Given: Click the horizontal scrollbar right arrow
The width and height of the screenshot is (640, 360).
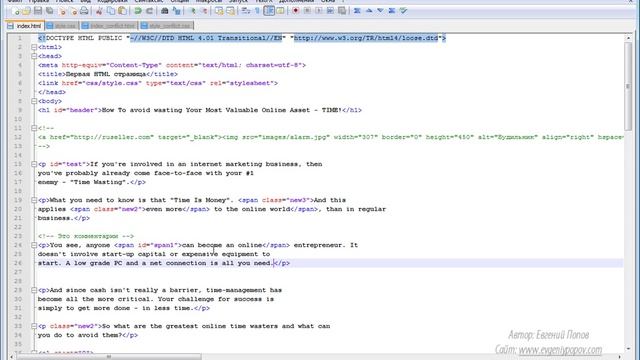Looking at the screenshot, I should click(620, 357).
